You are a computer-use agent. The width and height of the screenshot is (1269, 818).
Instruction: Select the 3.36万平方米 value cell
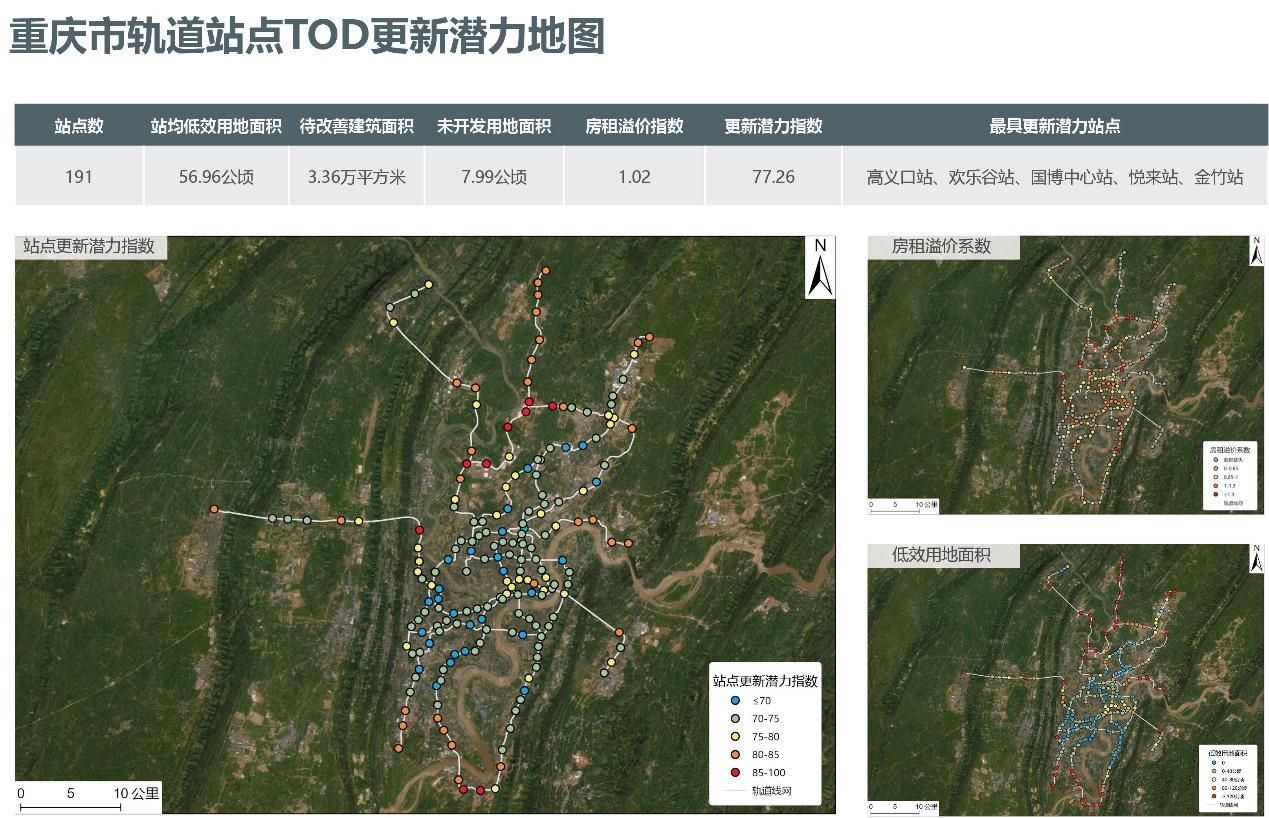pos(356,177)
